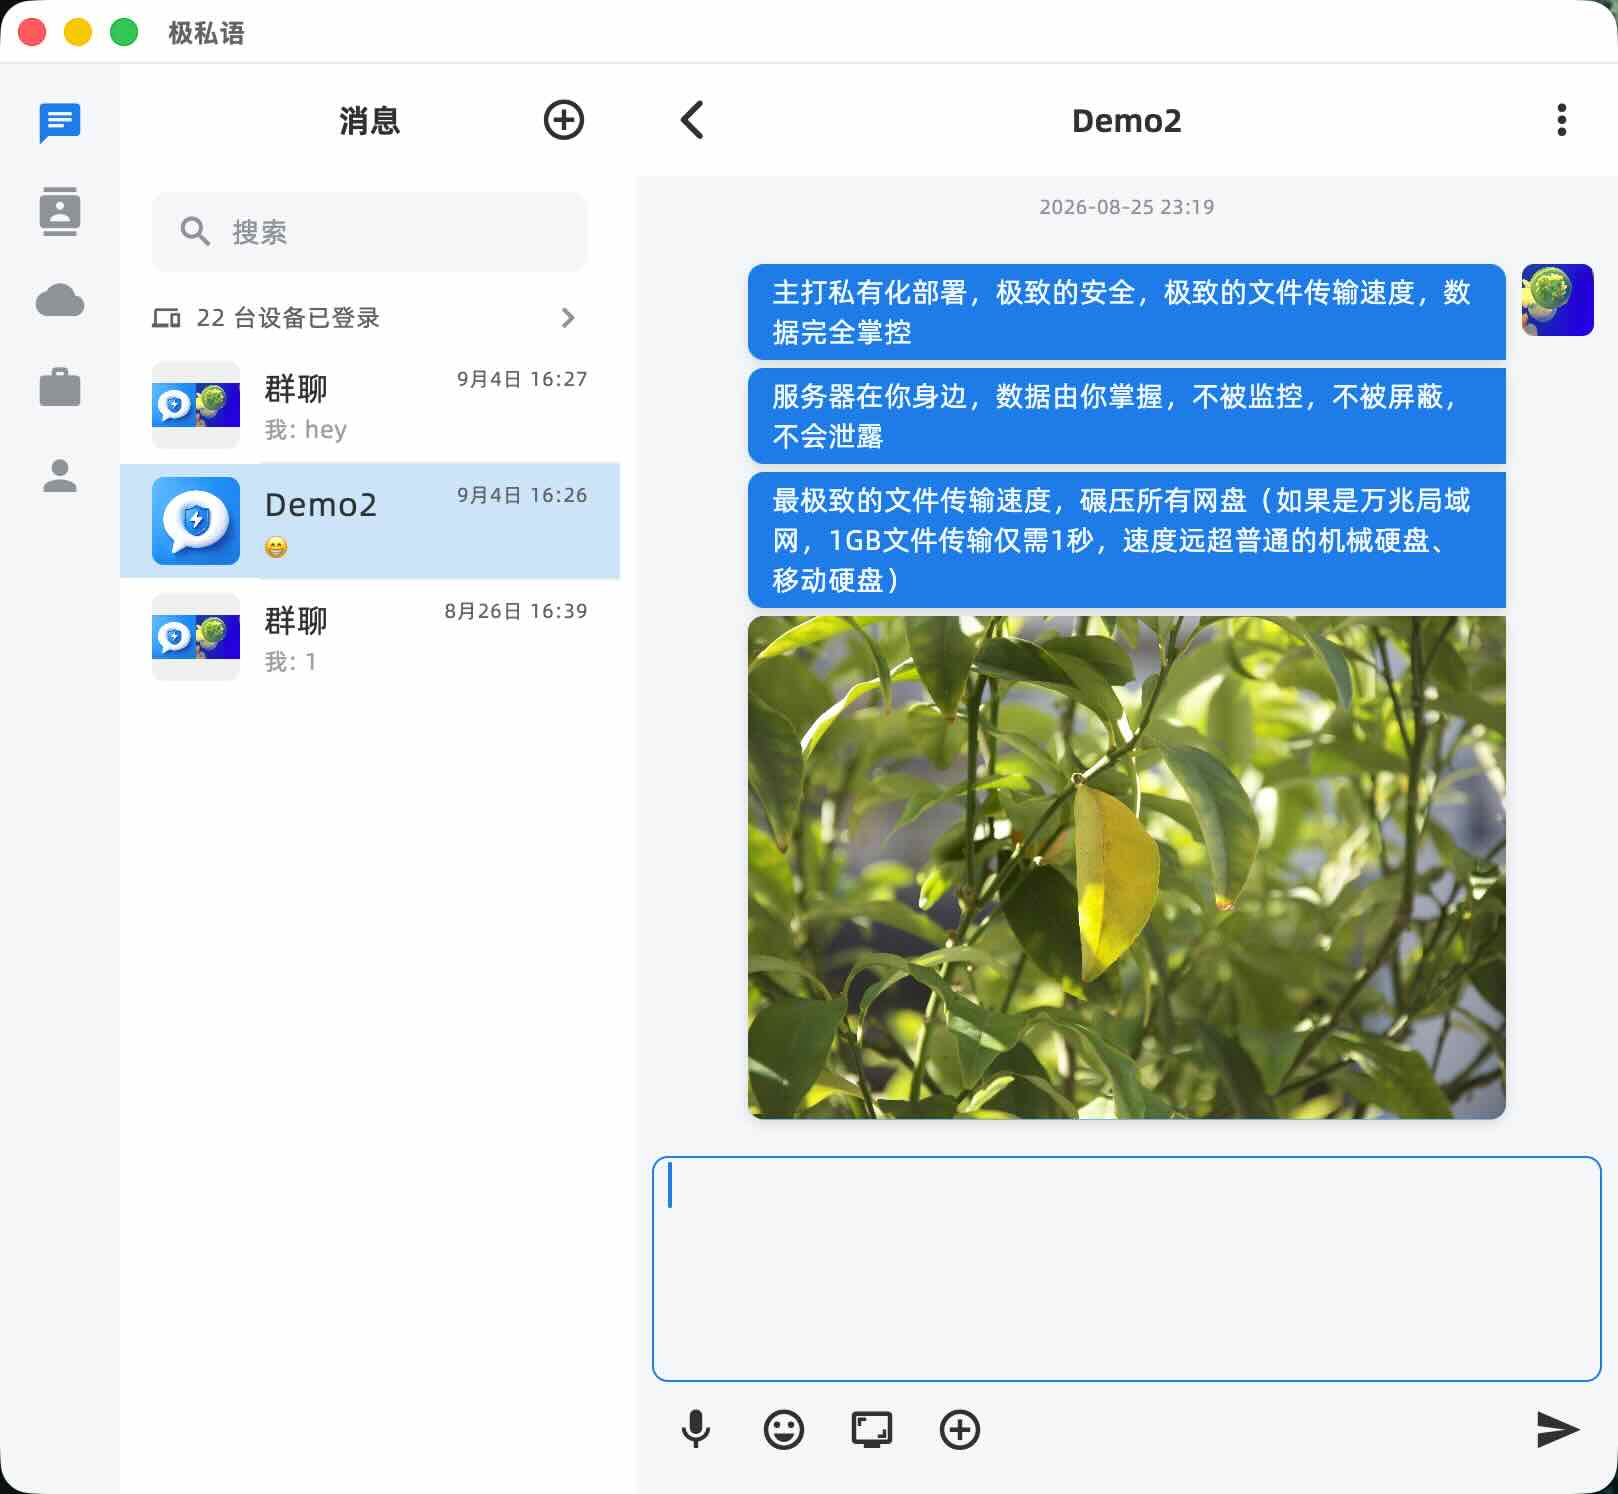Click the message bubble starting with 服务器在你身边
The height and width of the screenshot is (1494, 1618).
click(x=1126, y=416)
